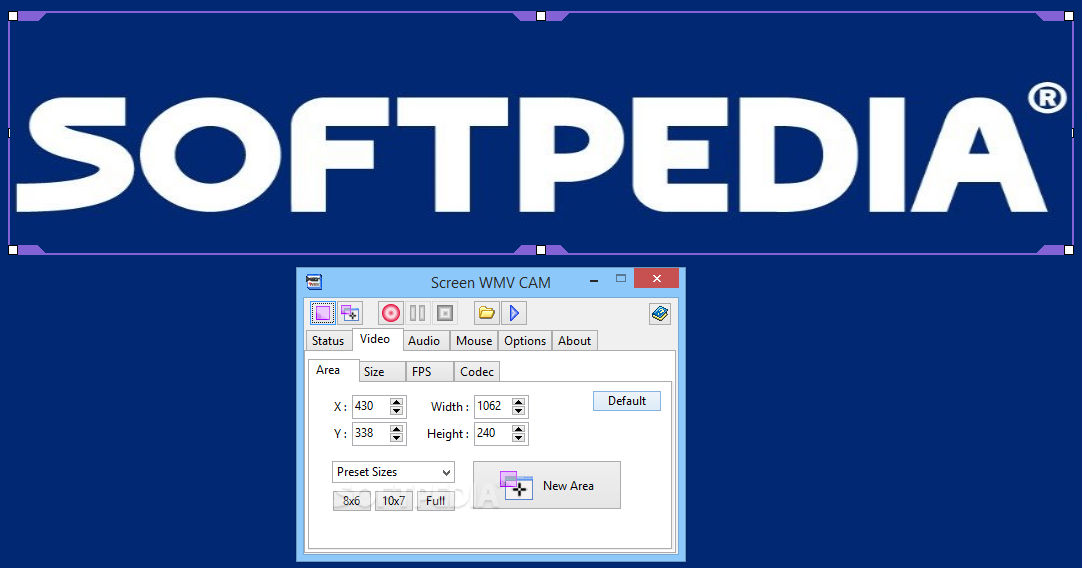Set capture area to Full
1082x568 pixels.
click(435, 501)
